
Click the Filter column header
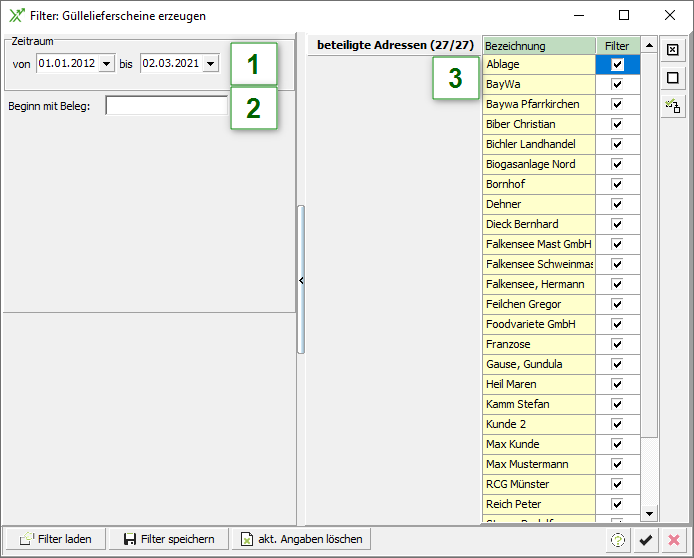617,46
